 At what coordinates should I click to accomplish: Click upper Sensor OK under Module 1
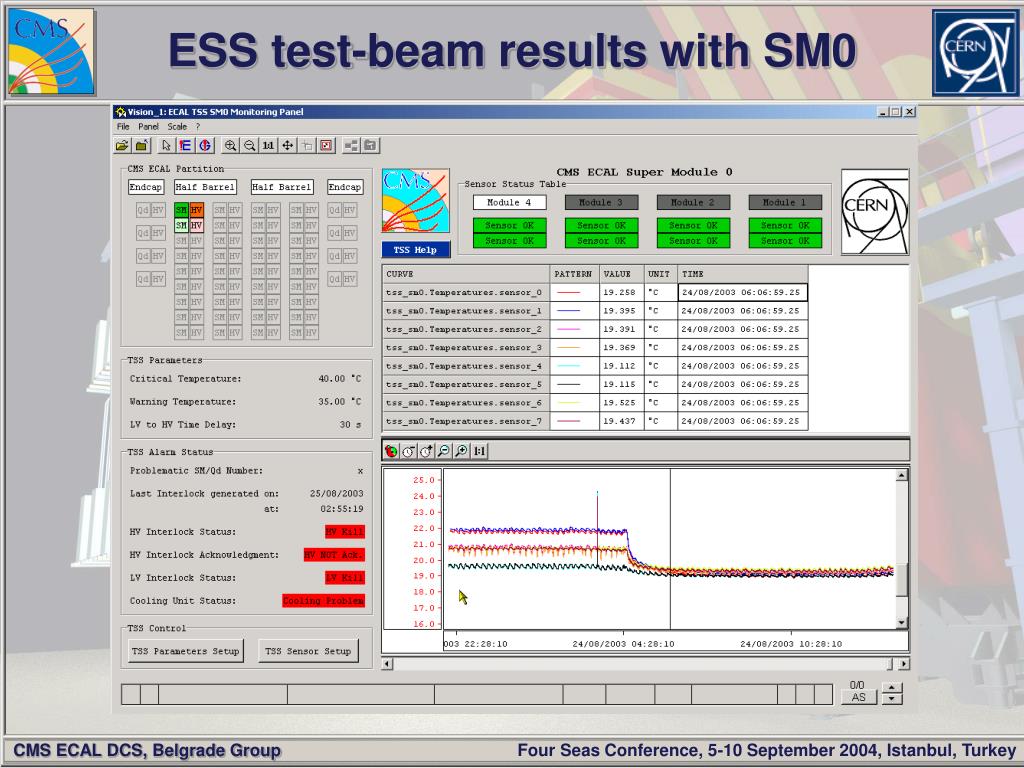click(x=785, y=225)
